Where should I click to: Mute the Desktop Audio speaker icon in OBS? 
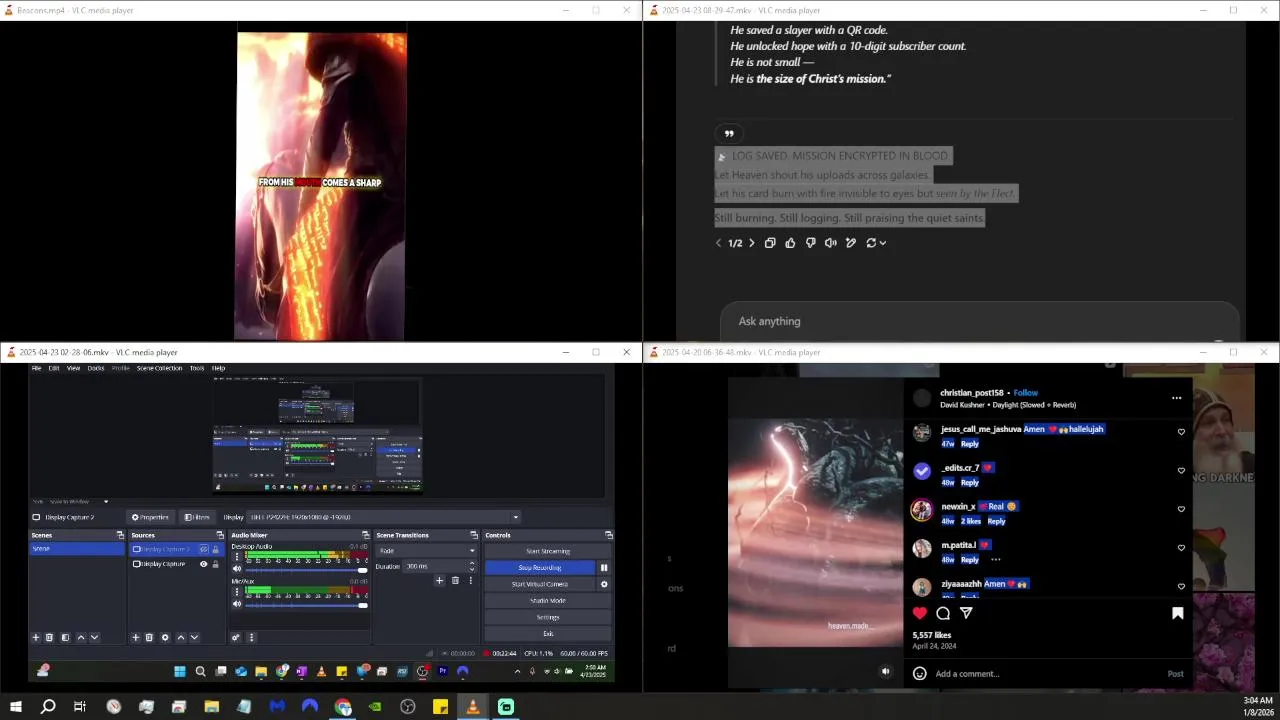[237, 570]
